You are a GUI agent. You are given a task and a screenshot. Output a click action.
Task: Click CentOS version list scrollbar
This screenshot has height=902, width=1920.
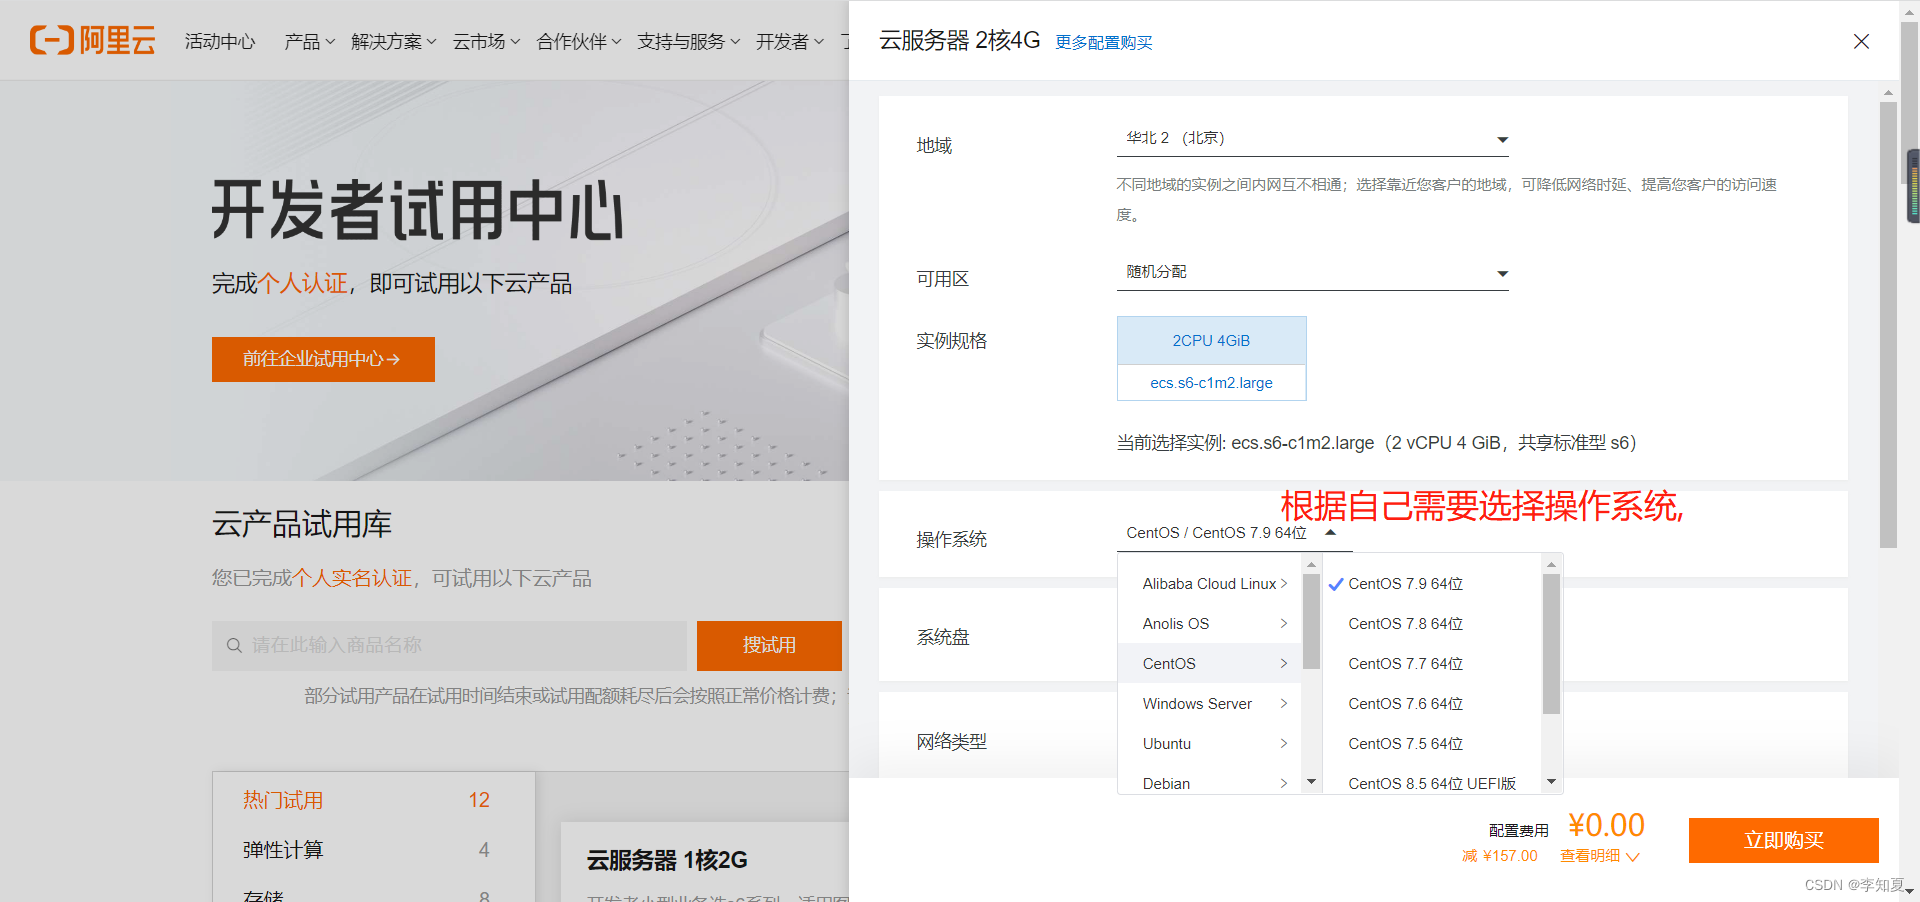coord(1551,643)
